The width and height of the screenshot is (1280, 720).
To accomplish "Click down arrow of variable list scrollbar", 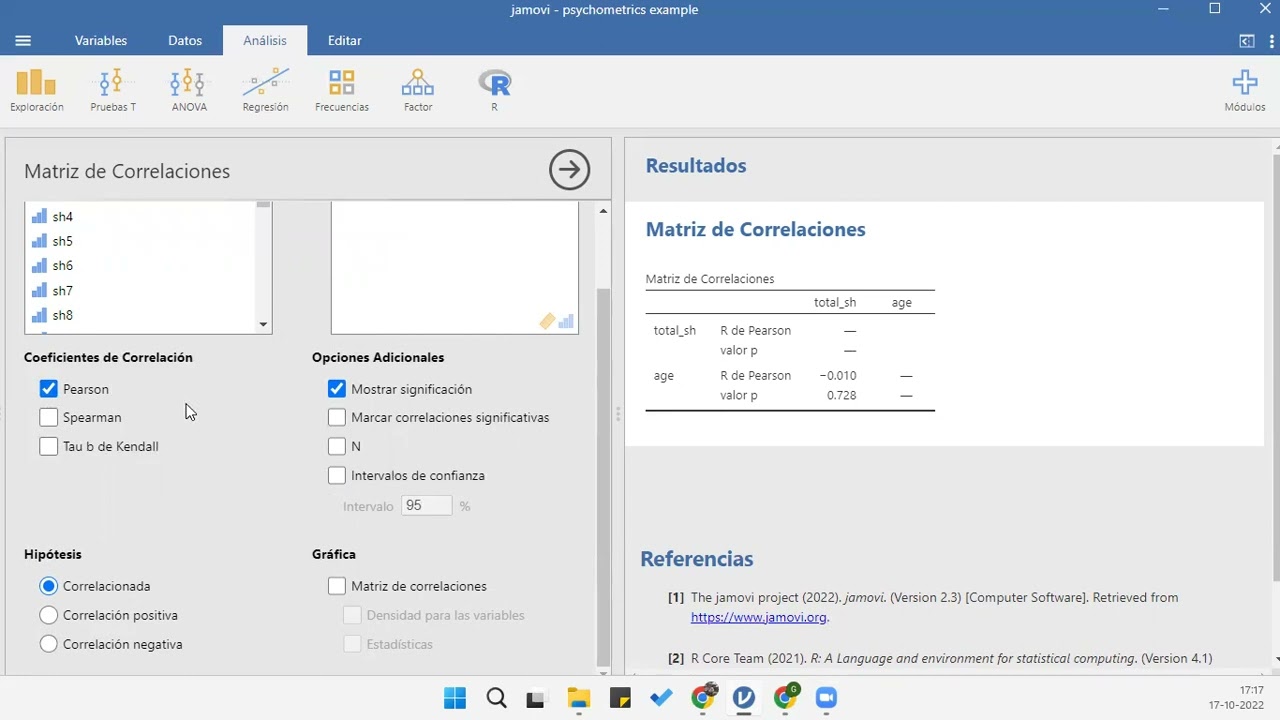I will click(x=263, y=324).
